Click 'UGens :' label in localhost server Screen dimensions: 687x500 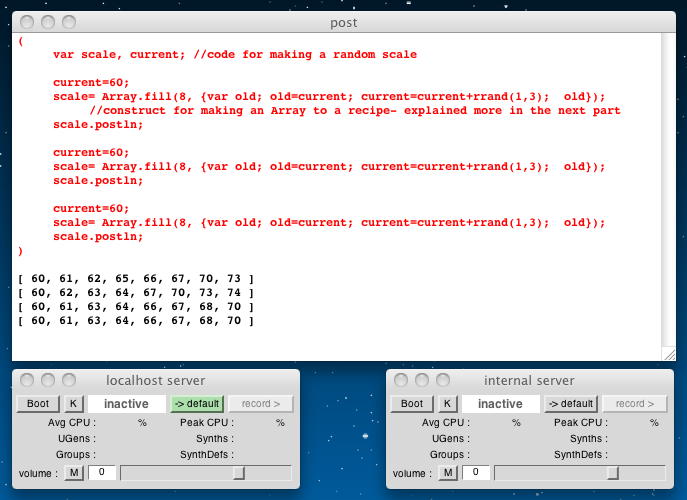(77, 439)
